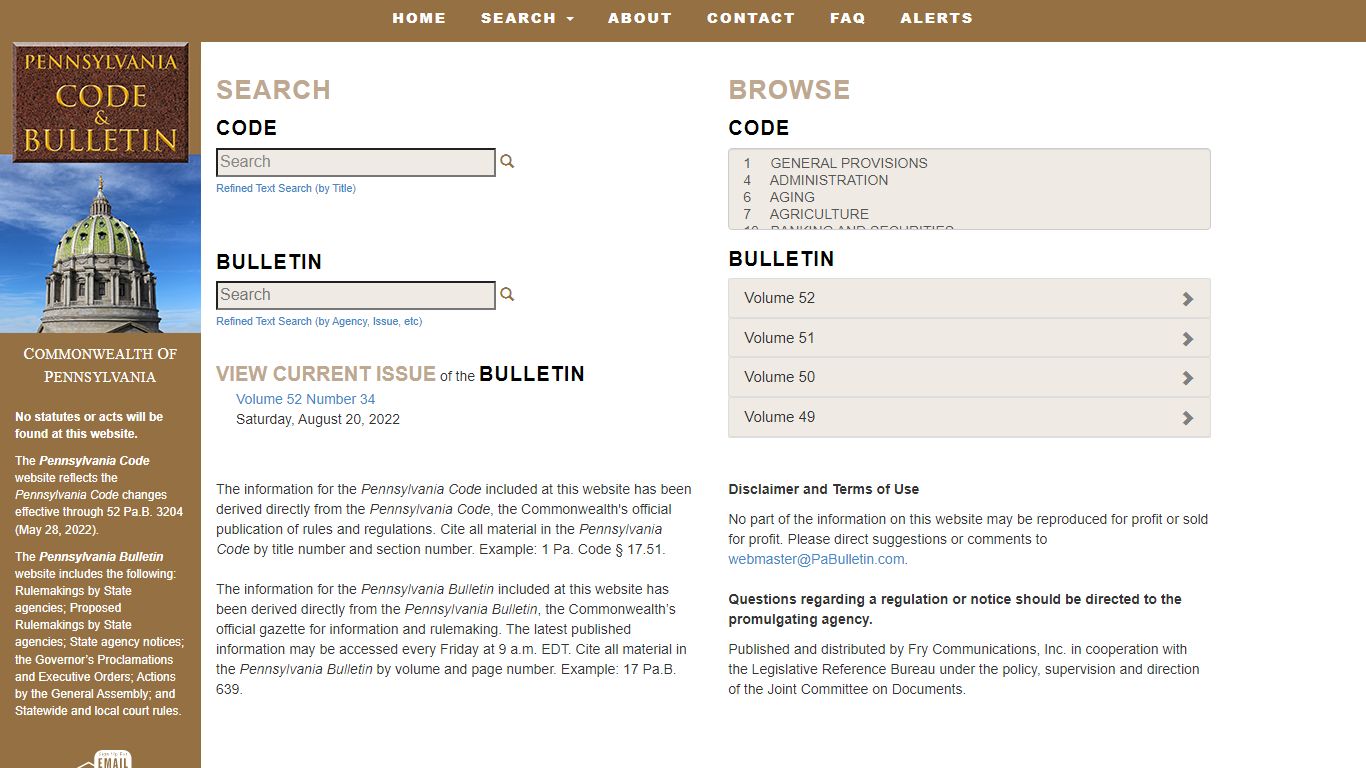
Task: Click the Volume 49 chevron arrow
Action: tap(1188, 418)
